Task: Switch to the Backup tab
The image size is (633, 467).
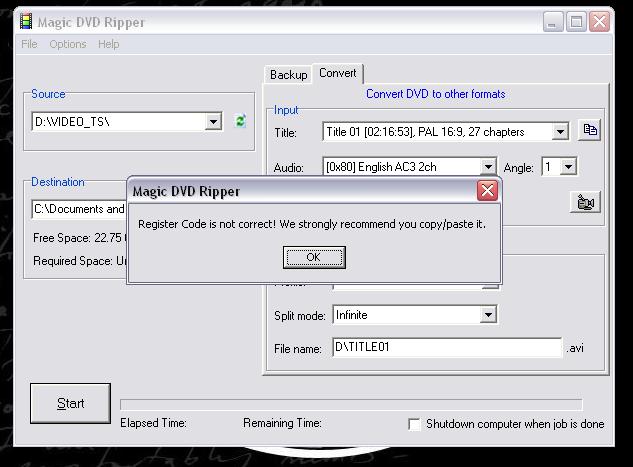Action: [288, 75]
